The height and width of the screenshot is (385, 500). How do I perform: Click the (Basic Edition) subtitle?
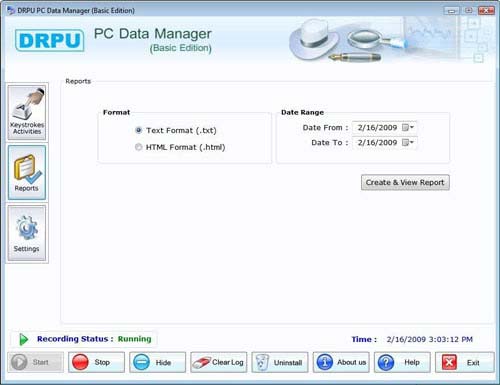pyautogui.click(x=181, y=48)
